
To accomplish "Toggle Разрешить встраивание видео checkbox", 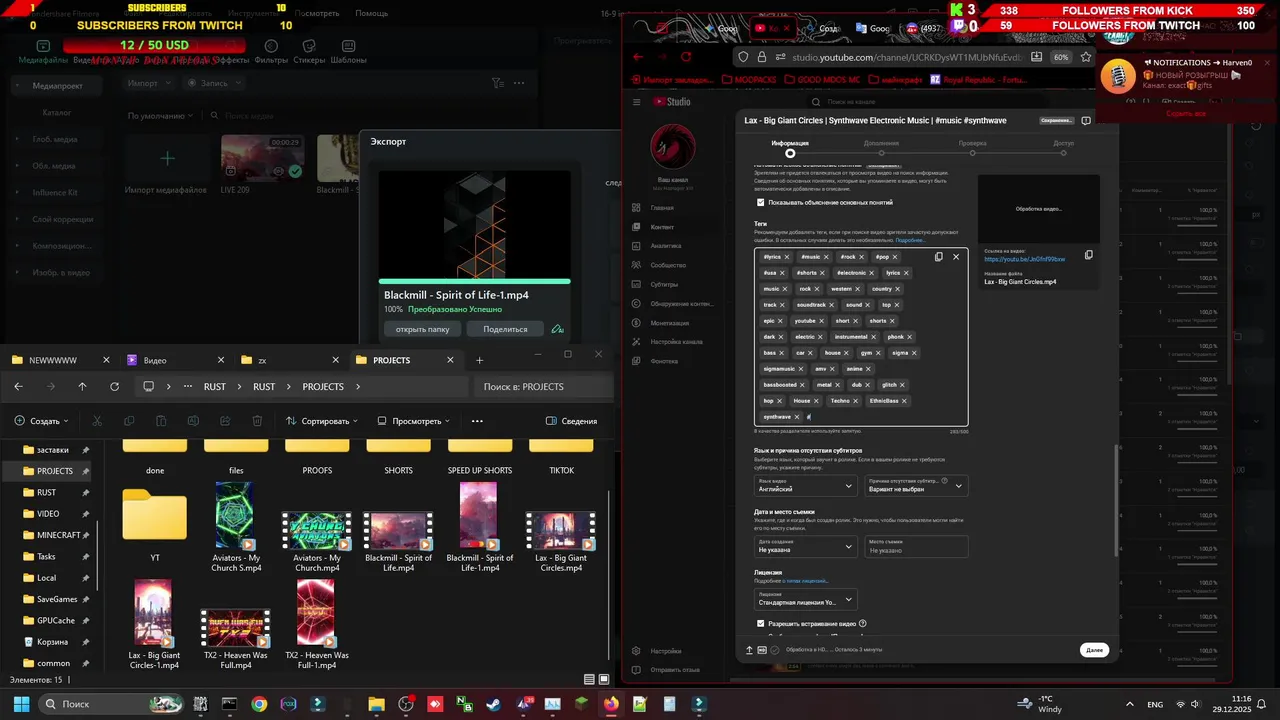I will point(760,623).
